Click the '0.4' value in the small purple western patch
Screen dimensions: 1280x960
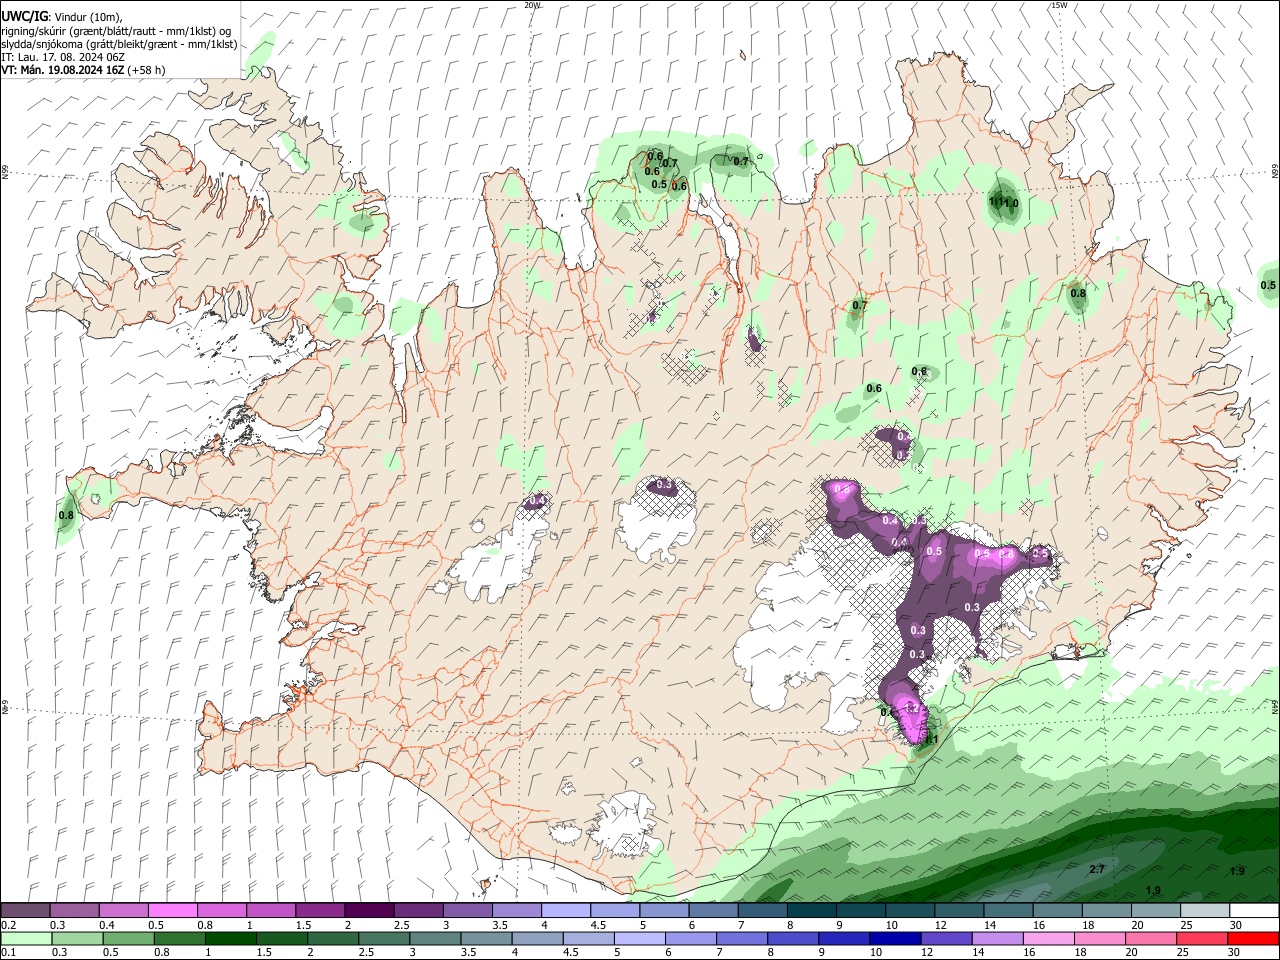pos(538,500)
